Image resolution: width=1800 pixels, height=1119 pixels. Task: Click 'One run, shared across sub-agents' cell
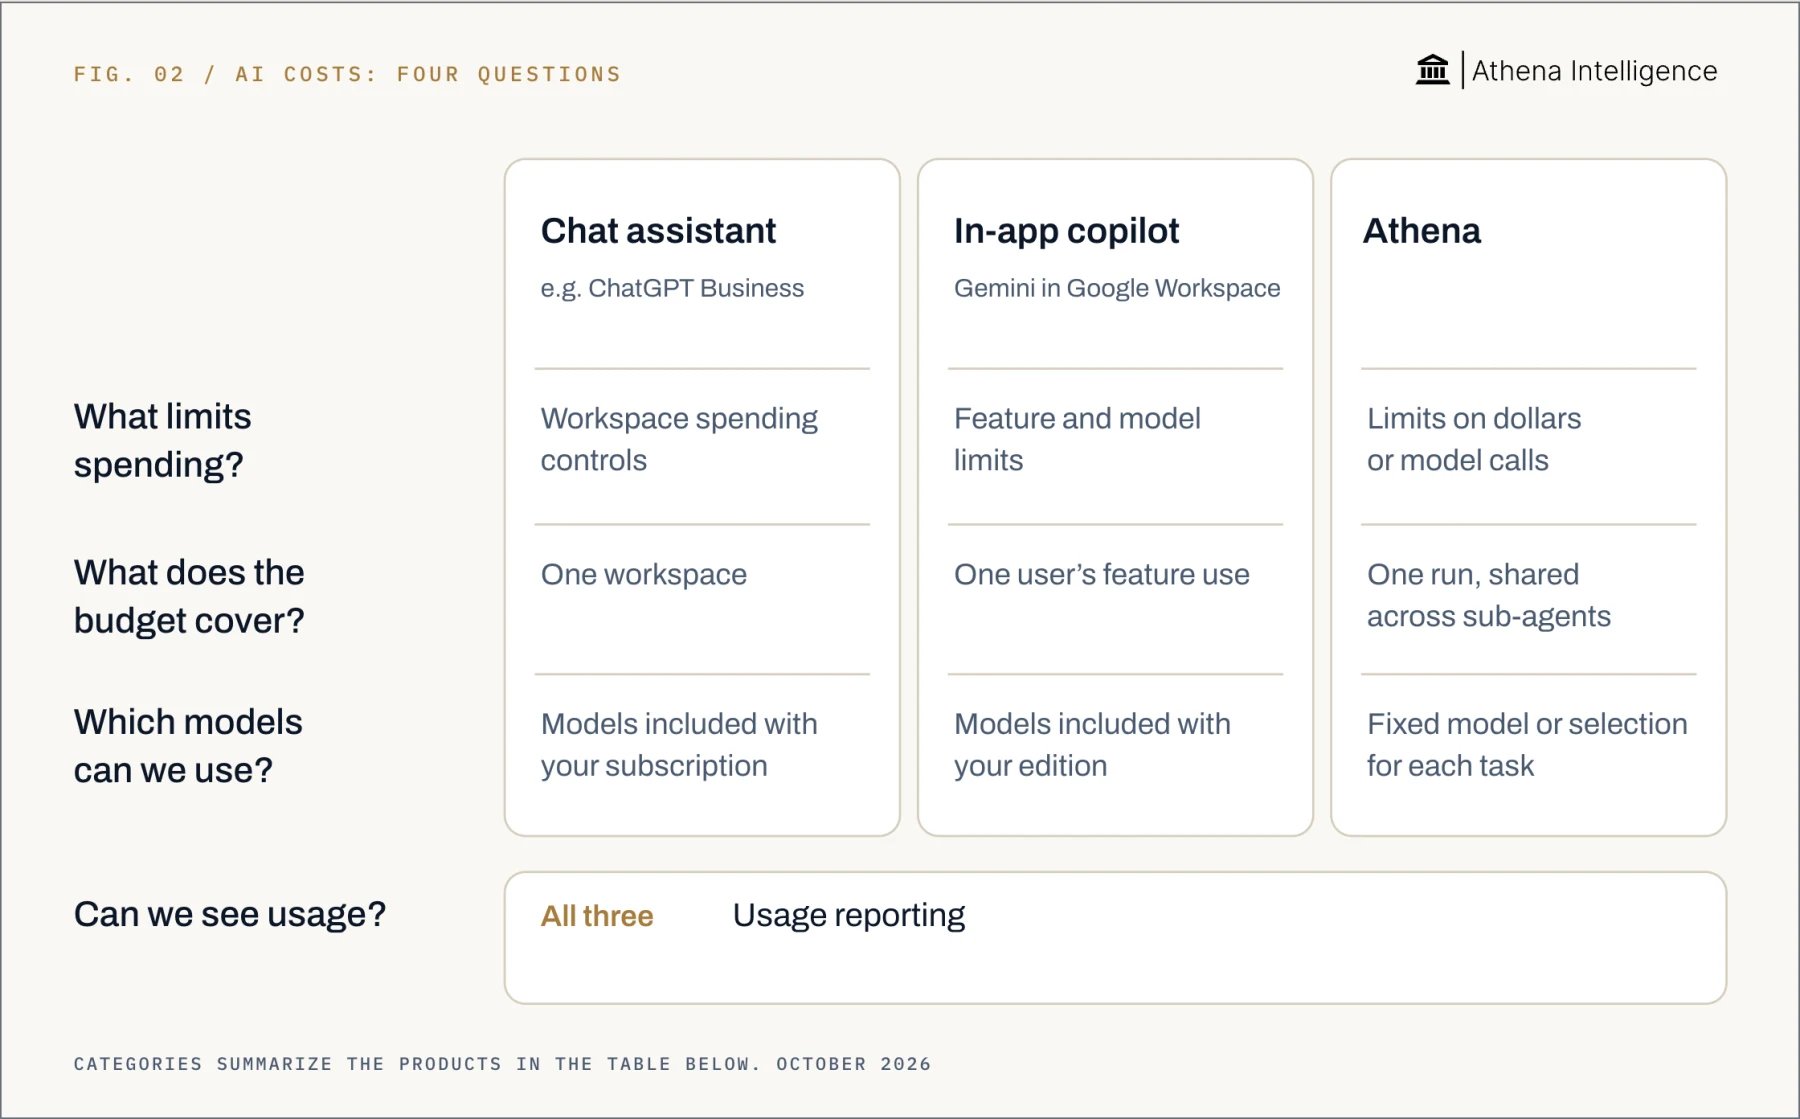tap(1489, 595)
